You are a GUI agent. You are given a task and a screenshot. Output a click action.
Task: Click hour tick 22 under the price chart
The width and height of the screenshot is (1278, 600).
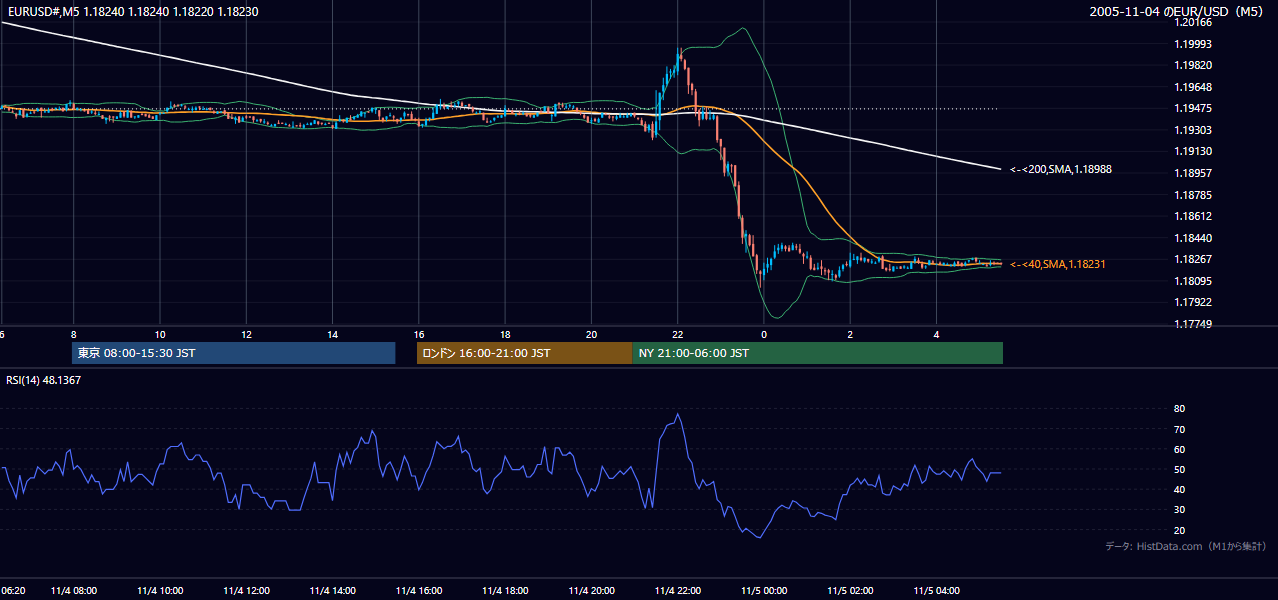(x=678, y=334)
